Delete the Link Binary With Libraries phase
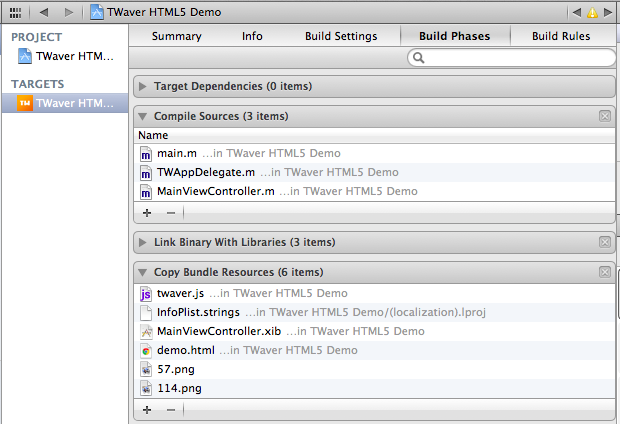Screen dimensions: 620x424 coord(605,242)
